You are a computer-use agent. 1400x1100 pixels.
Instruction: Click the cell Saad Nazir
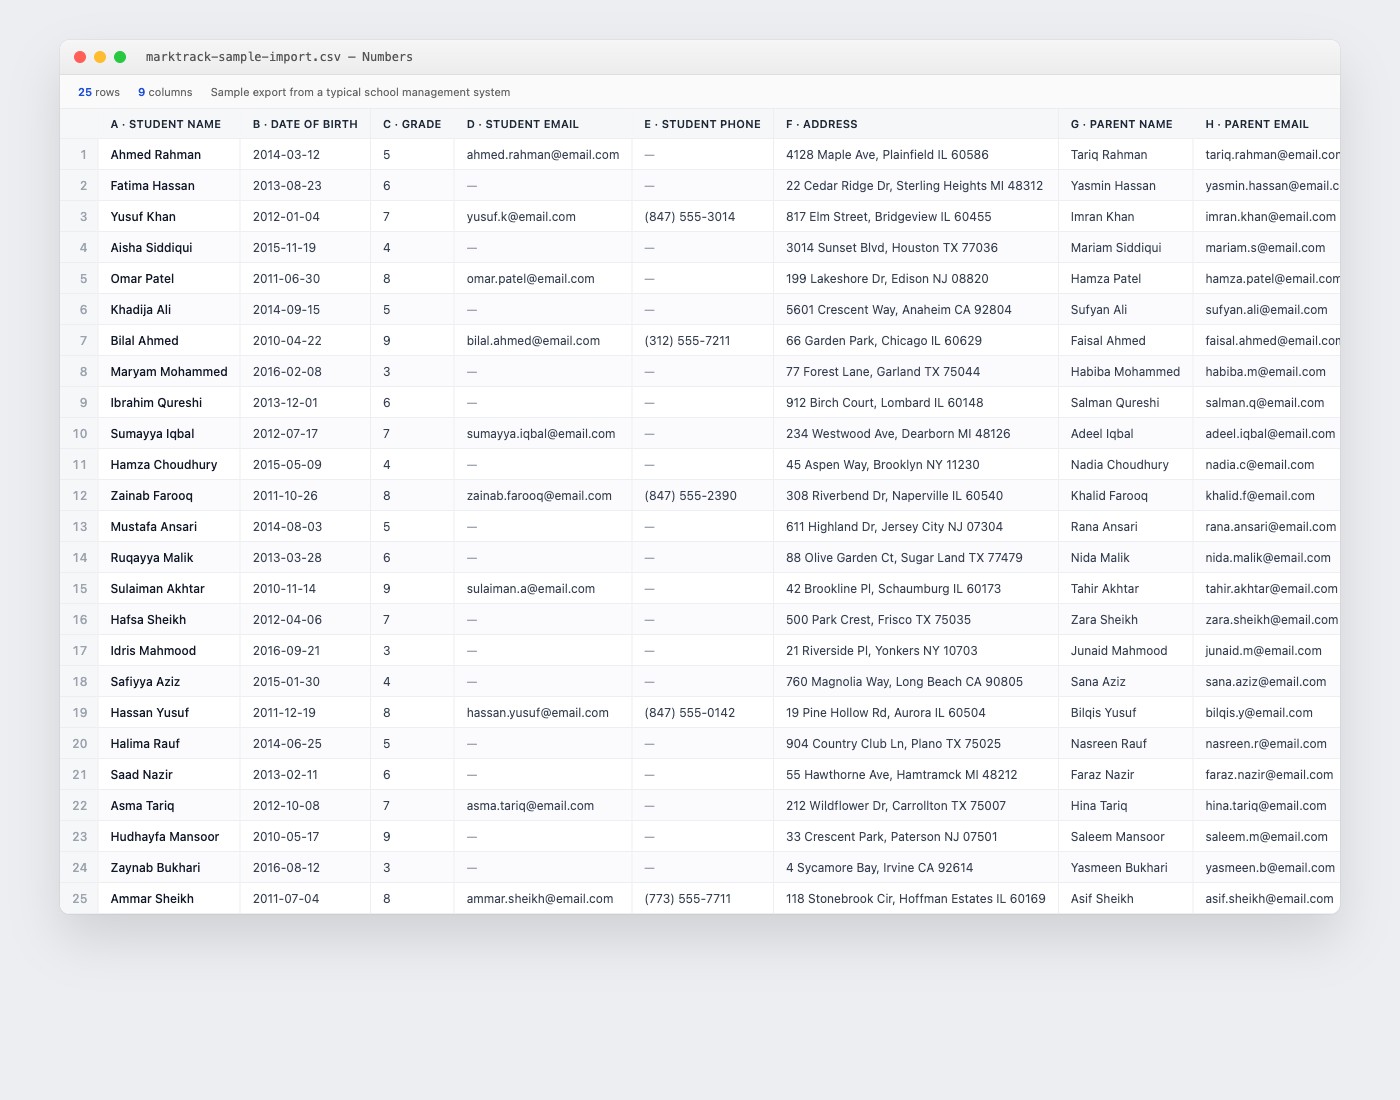(x=170, y=775)
